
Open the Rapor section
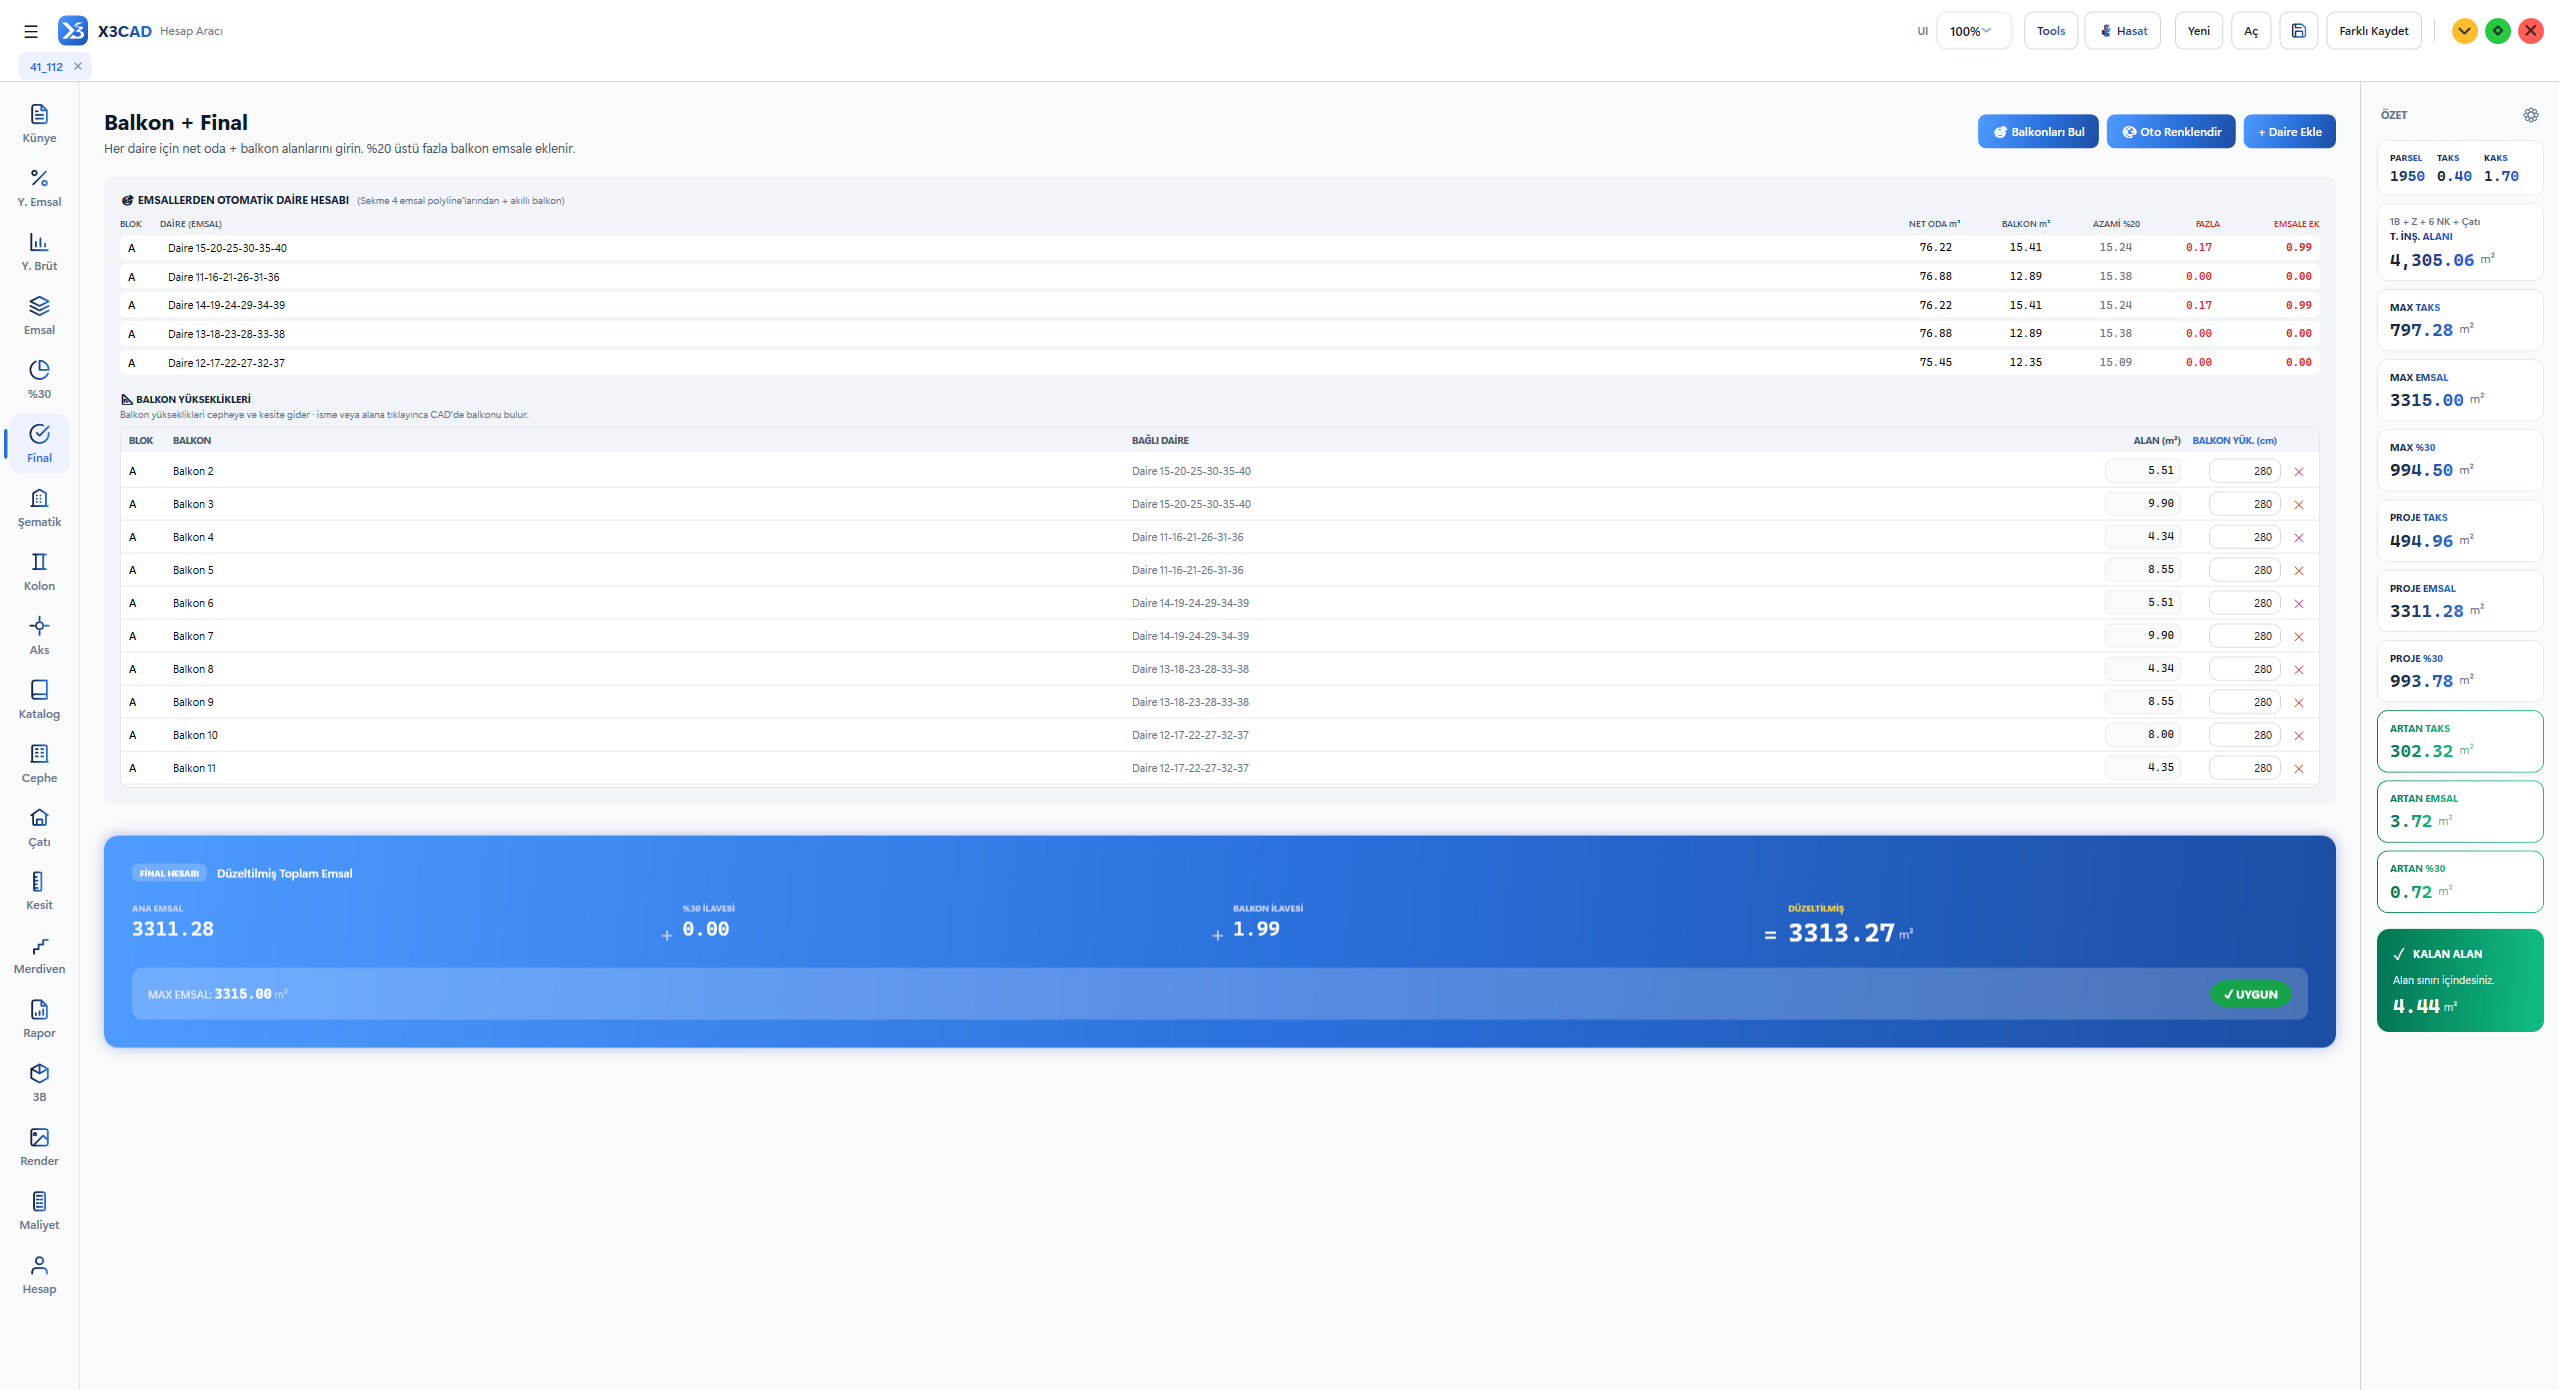pyautogui.click(x=39, y=1018)
